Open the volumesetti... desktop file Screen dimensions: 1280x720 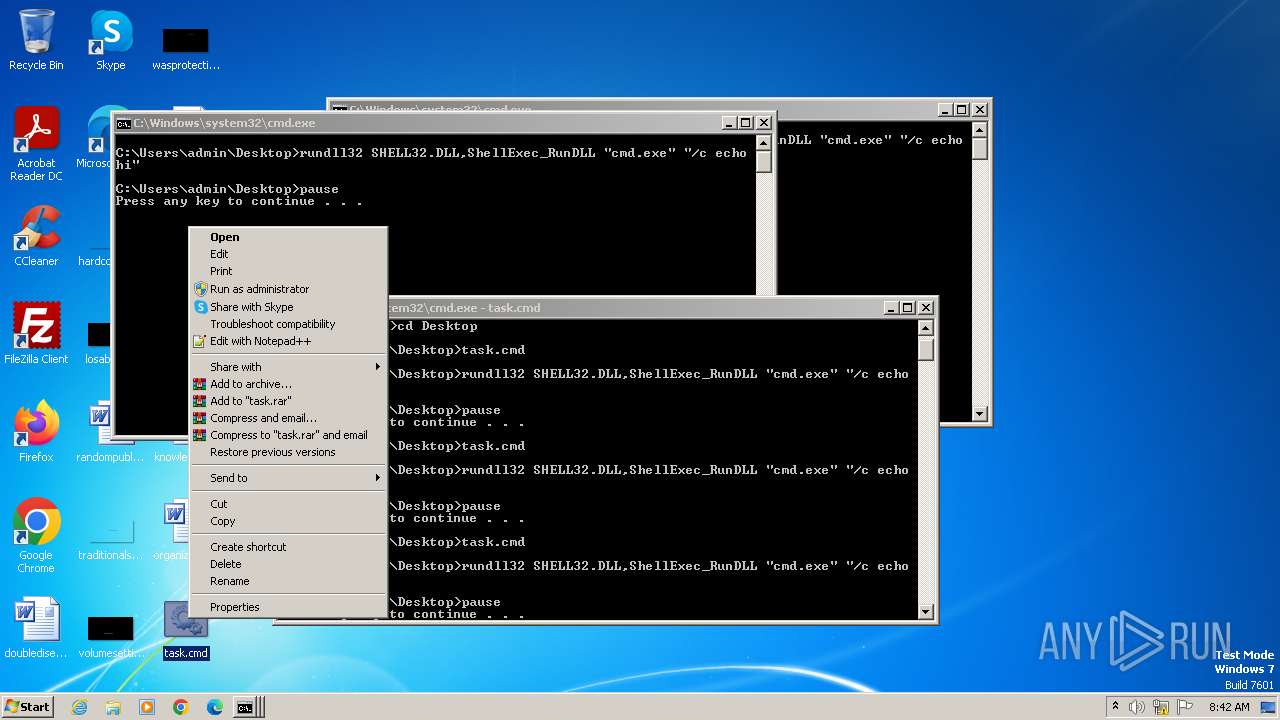click(x=110, y=637)
